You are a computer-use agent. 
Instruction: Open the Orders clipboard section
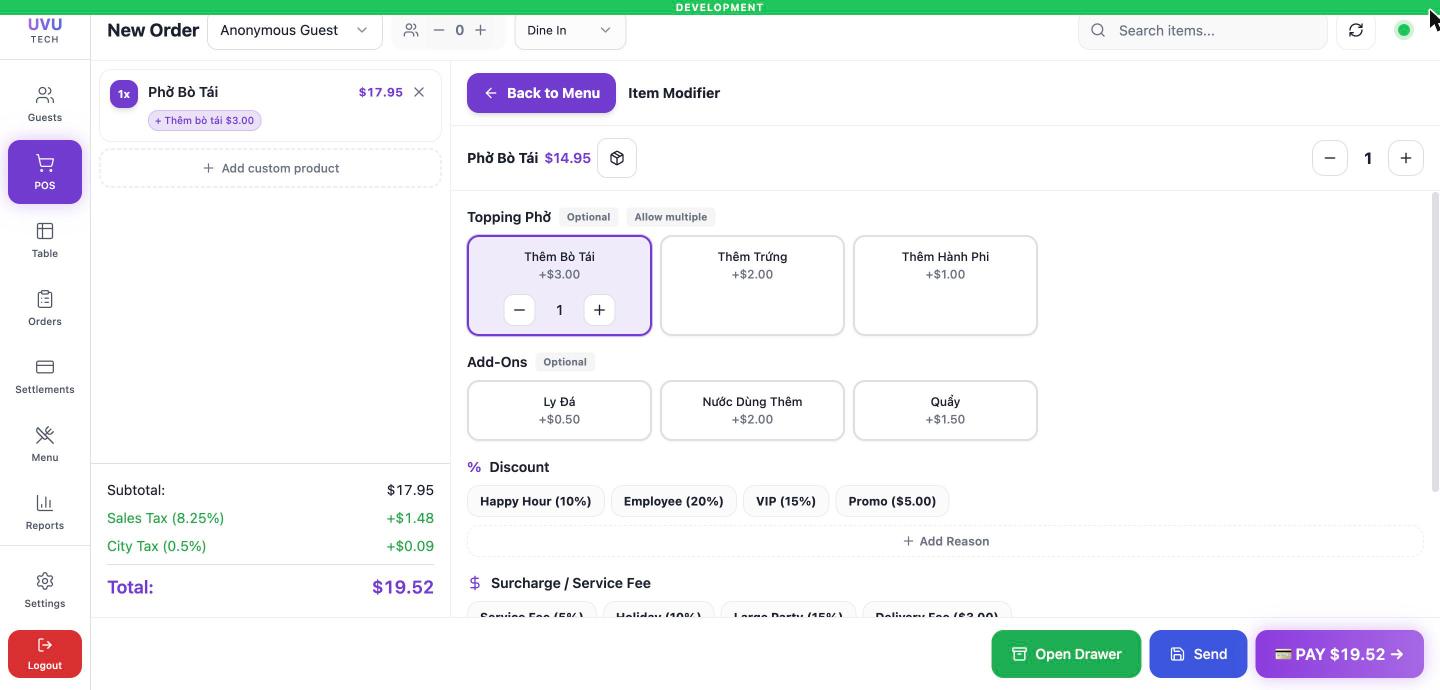click(45, 308)
